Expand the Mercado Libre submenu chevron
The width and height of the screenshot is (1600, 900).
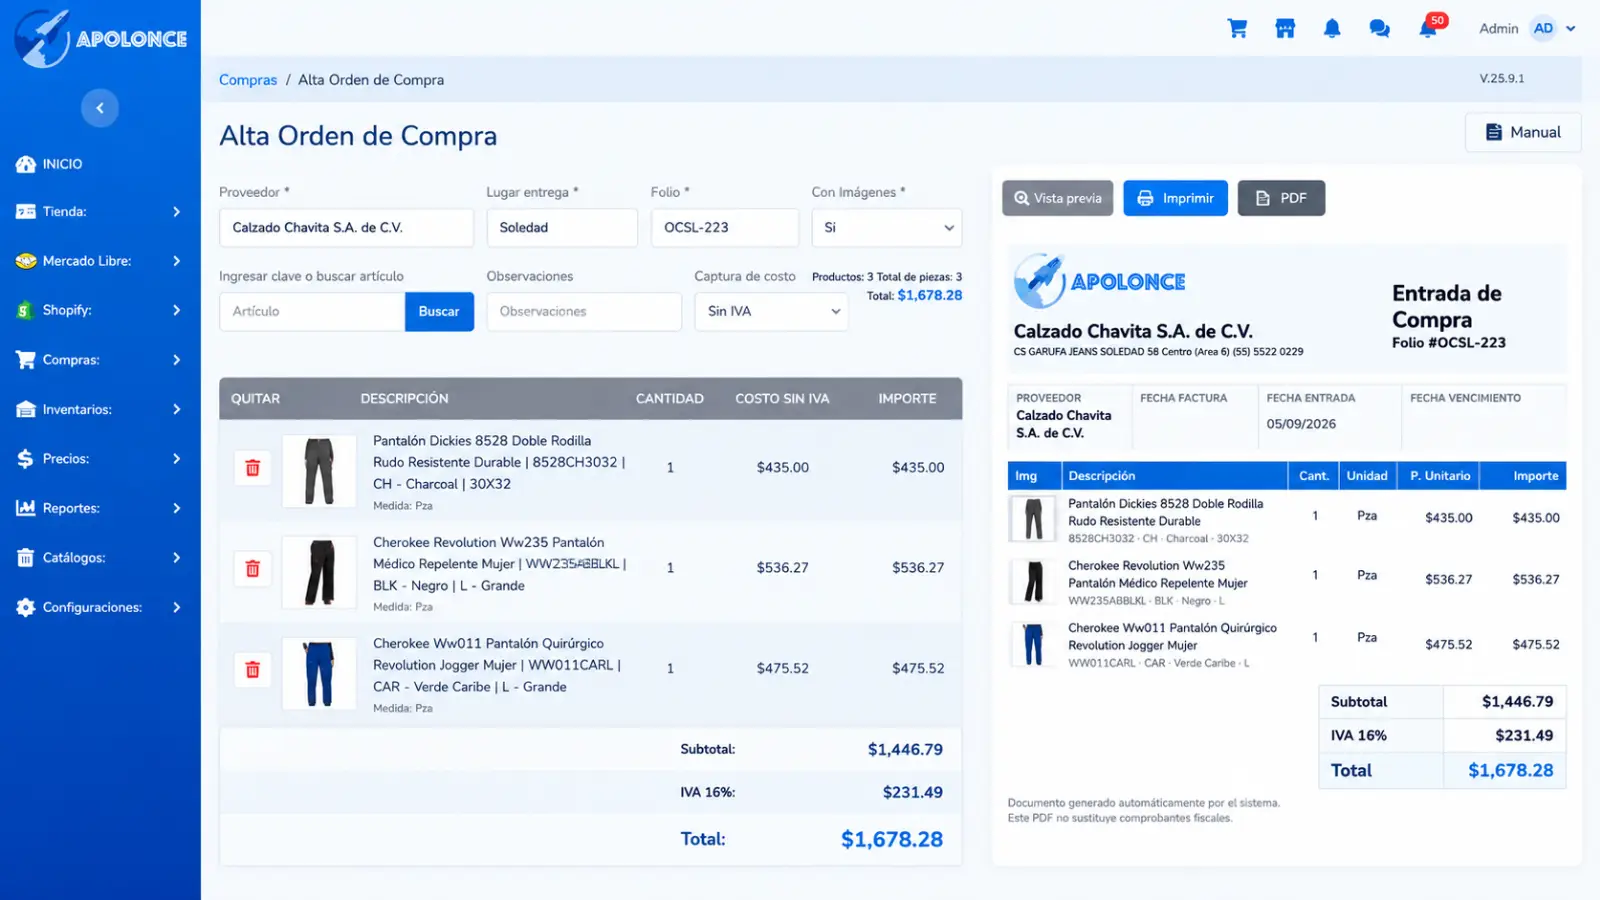176,261
